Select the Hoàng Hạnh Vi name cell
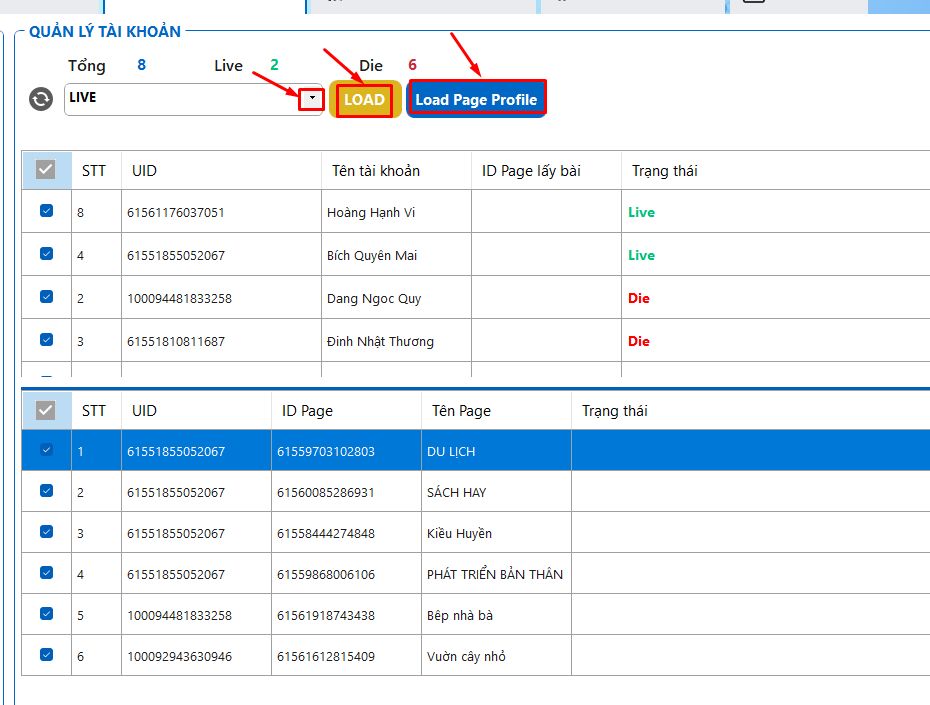930x705 pixels. (x=396, y=212)
